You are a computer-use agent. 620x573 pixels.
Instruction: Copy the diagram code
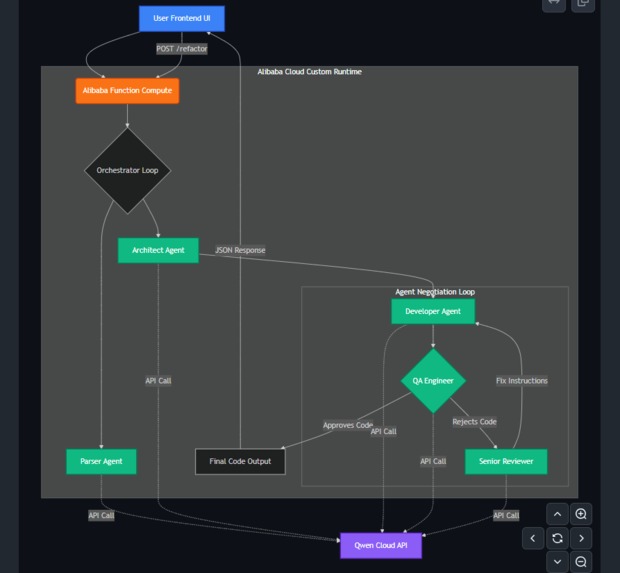(x=583, y=4)
